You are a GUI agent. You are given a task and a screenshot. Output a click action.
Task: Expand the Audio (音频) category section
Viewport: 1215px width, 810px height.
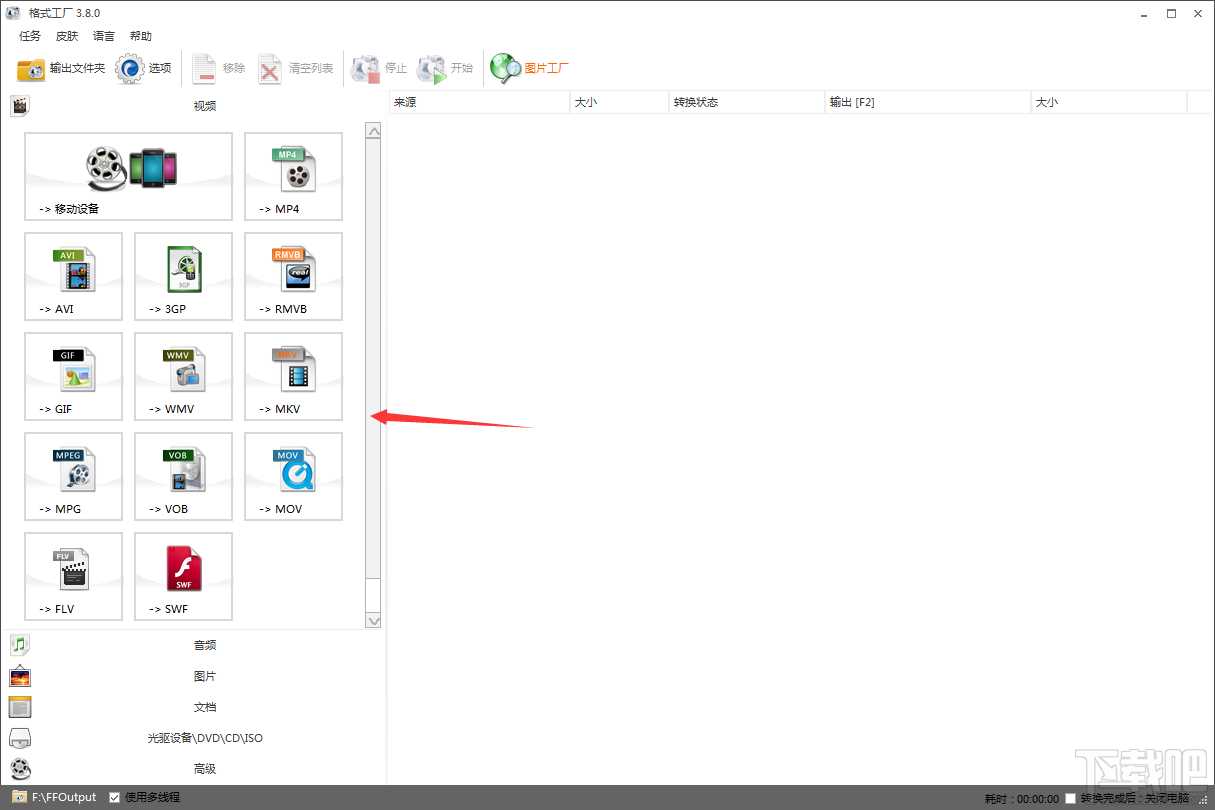point(204,645)
